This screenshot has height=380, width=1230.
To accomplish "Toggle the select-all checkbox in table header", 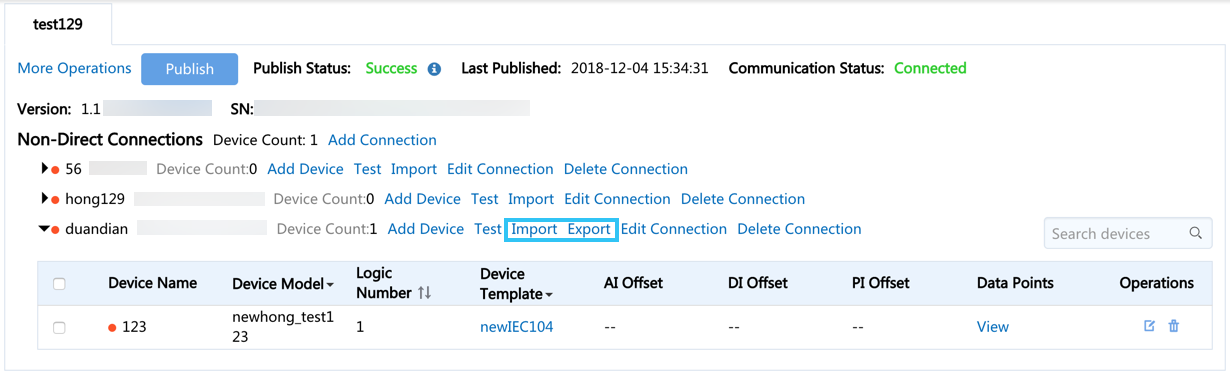I will (x=59, y=284).
